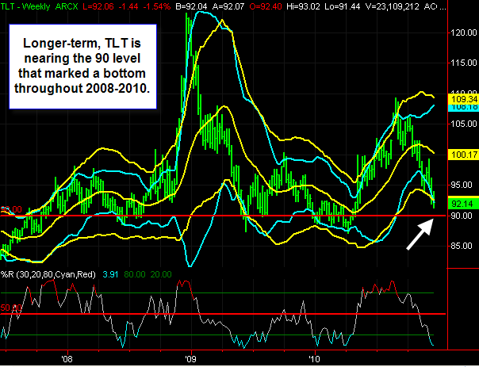Select the bid value B=92.04
479x367 pixels.
pos(191,7)
